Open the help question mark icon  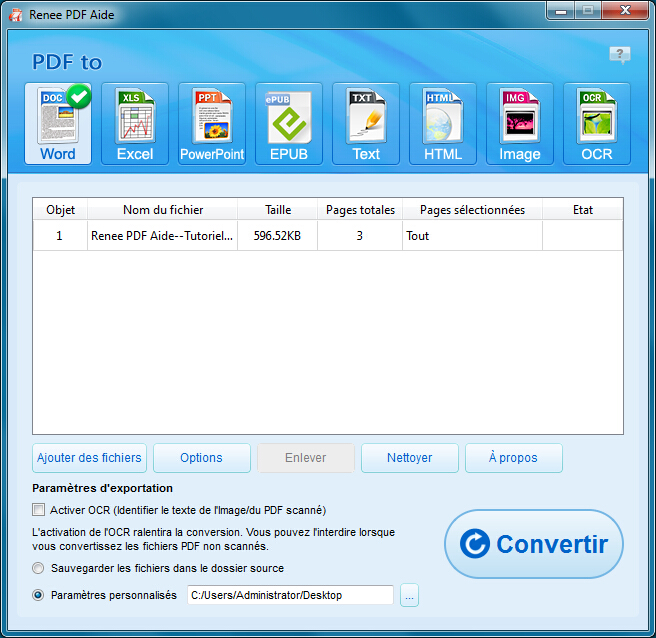[620, 54]
